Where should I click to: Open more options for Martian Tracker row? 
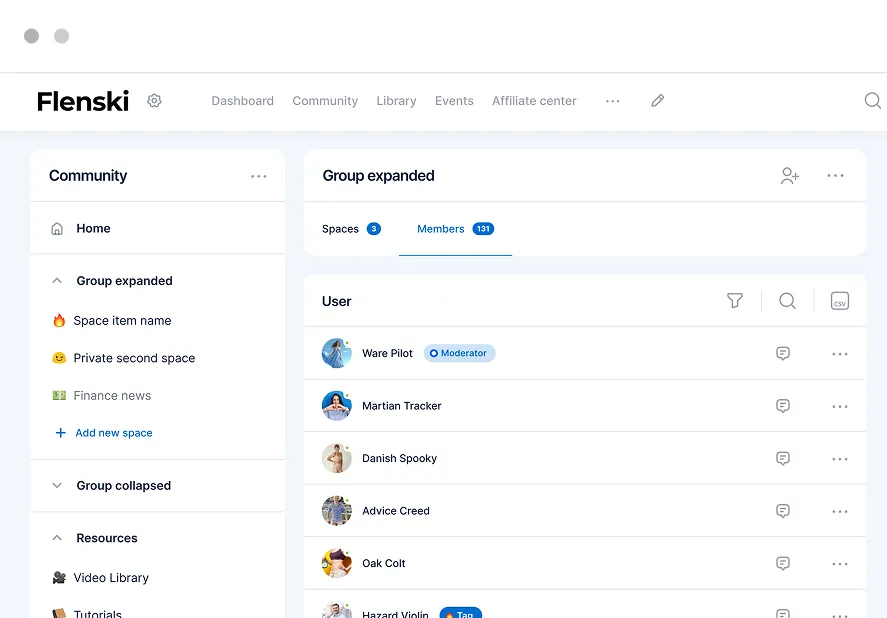tap(840, 406)
